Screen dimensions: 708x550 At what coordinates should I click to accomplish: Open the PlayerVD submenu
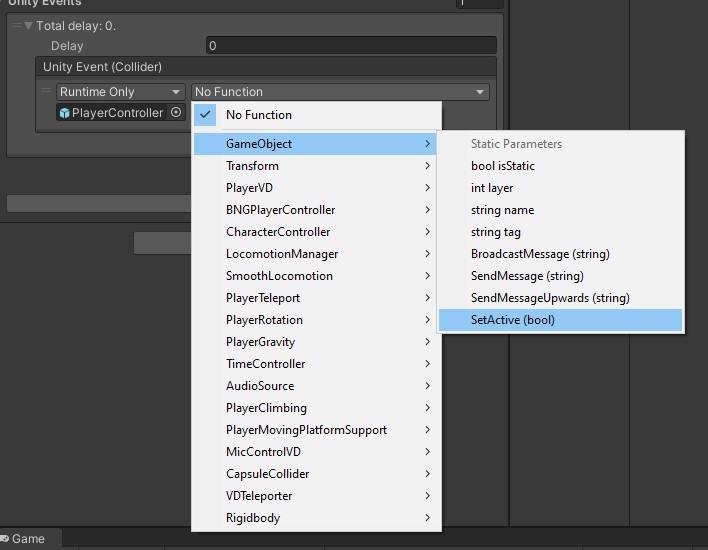(x=317, y=188)
